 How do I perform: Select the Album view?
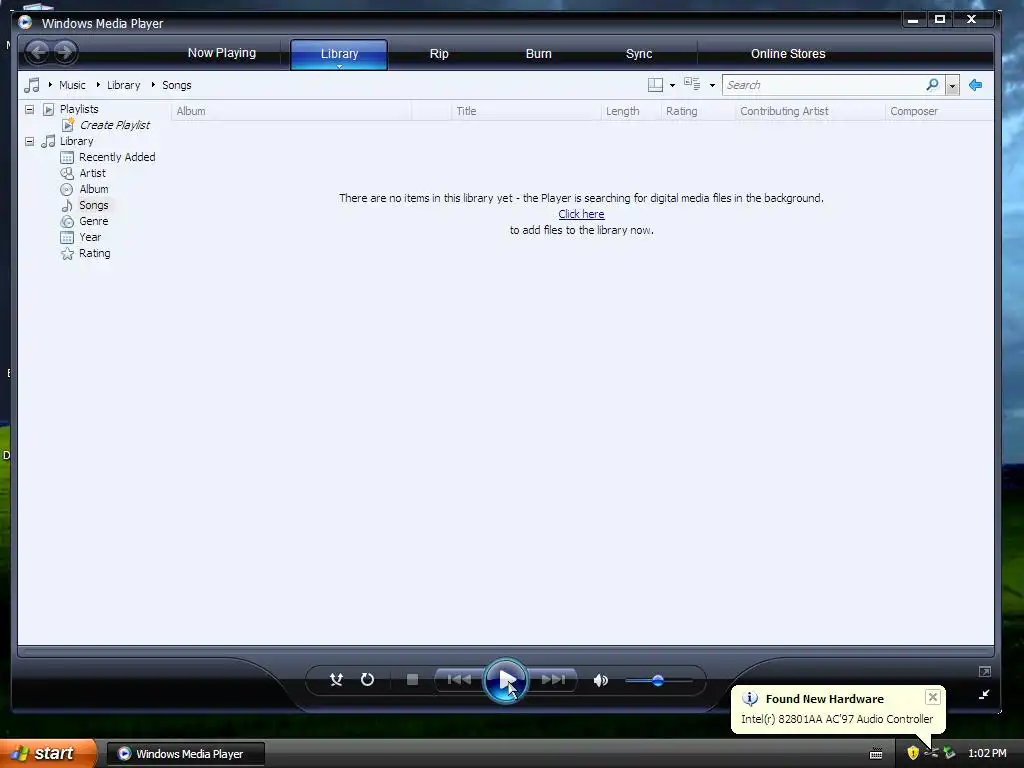93,189
